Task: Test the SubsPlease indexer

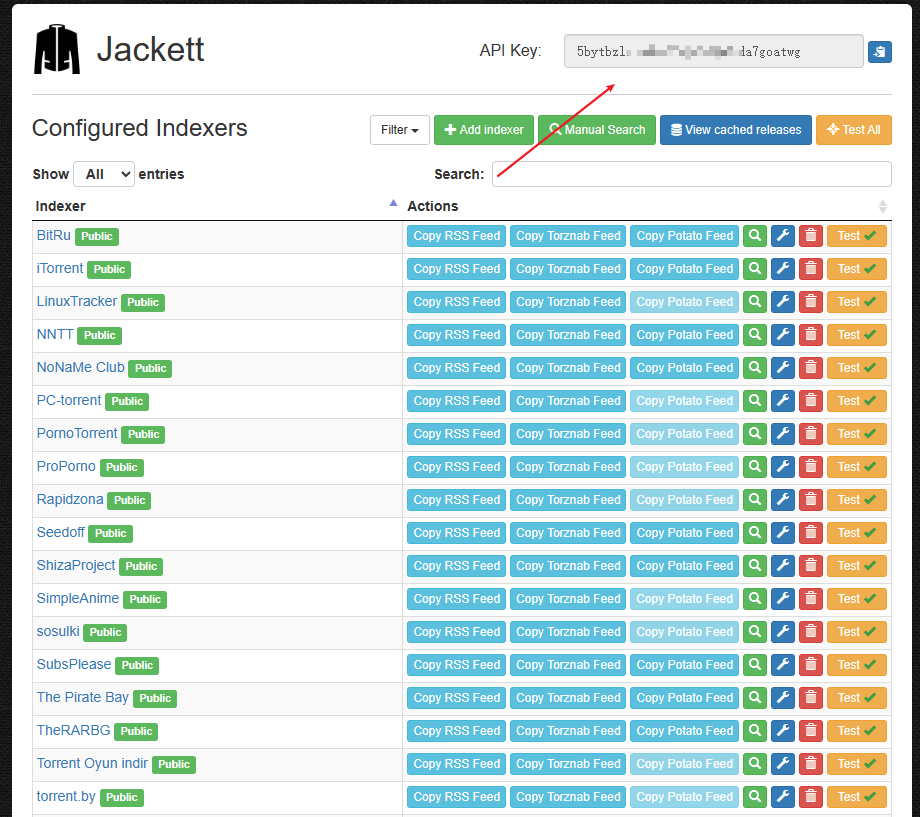Action: pos(857,665)
